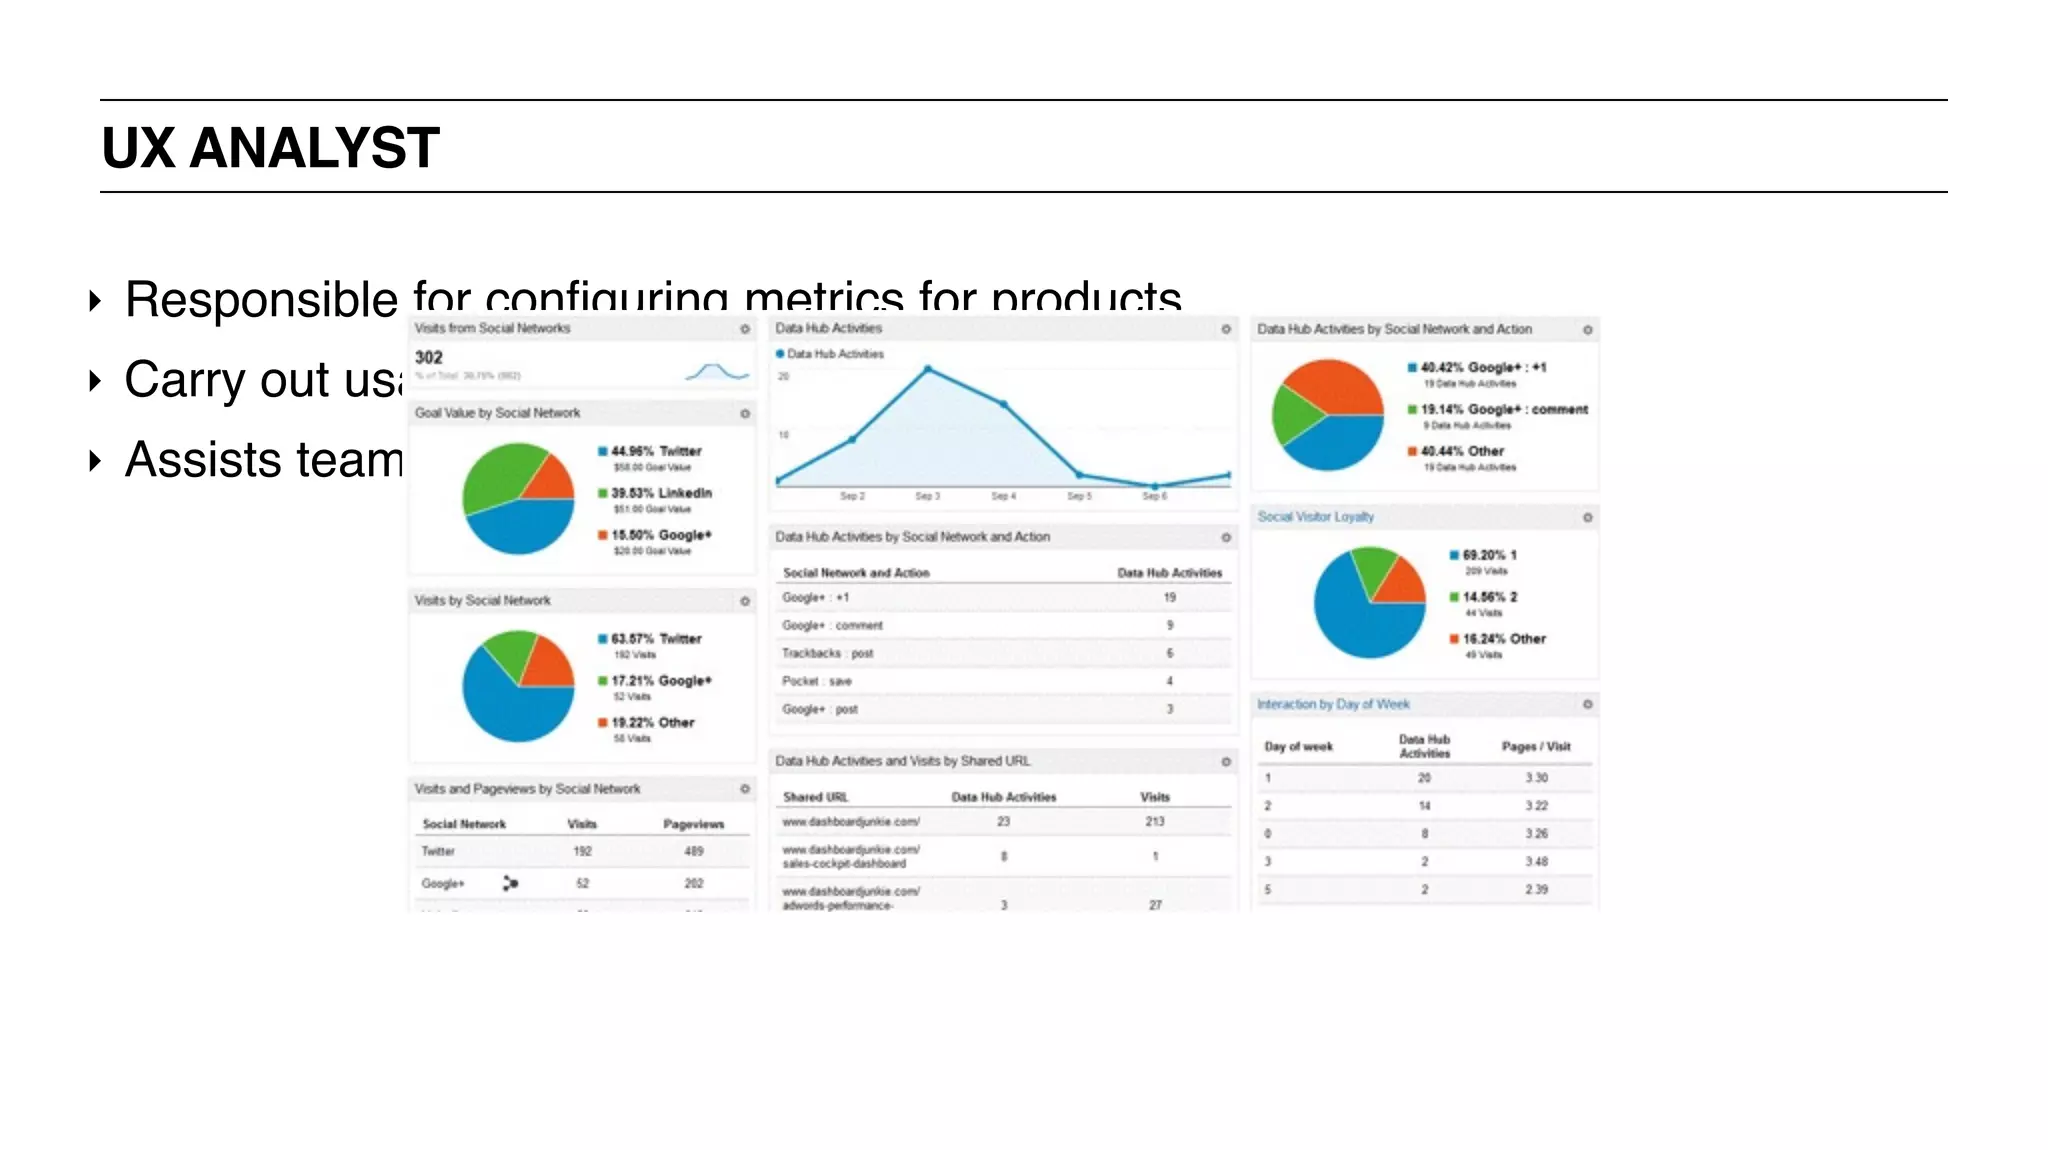The width and height of the screenshot is (2048, 1150).
Task: Click the LinkedIn green legend swatch
Action: coord(603,493)
